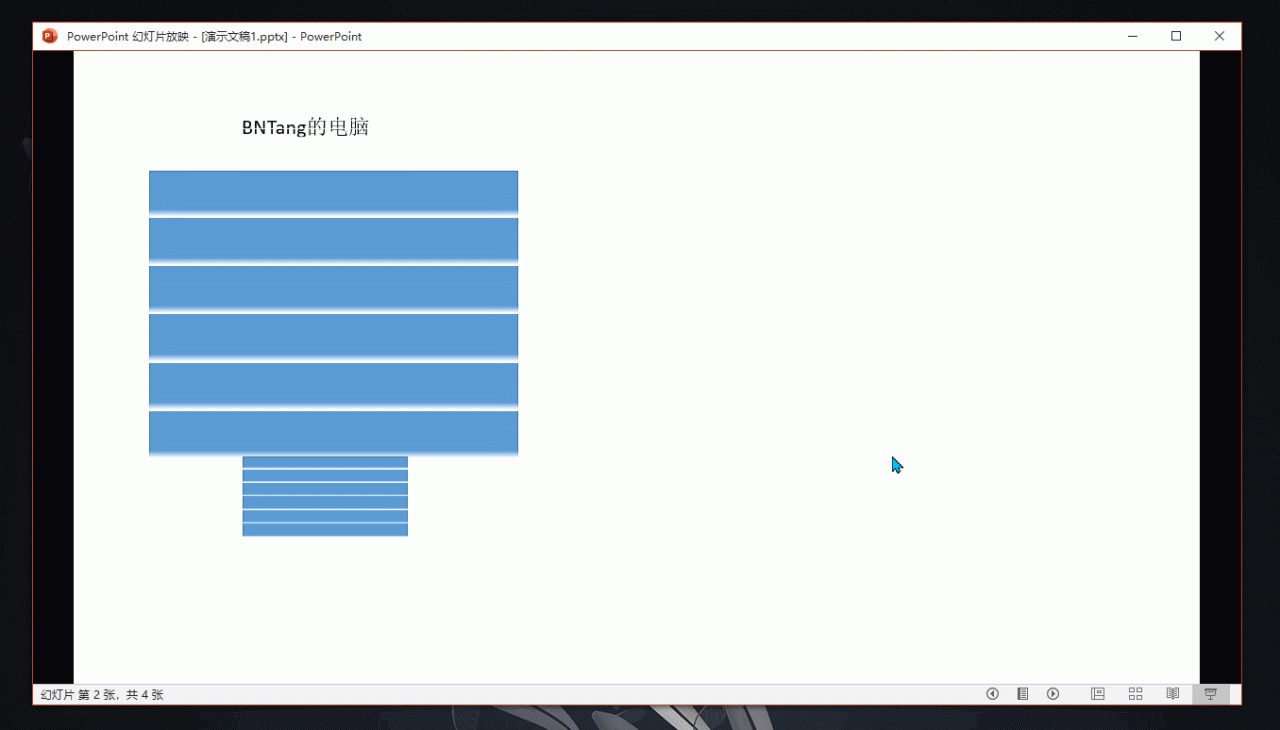Click the slide title BNTang的电脑
This screenshot has height=730, width=1280.
point(305,127)
